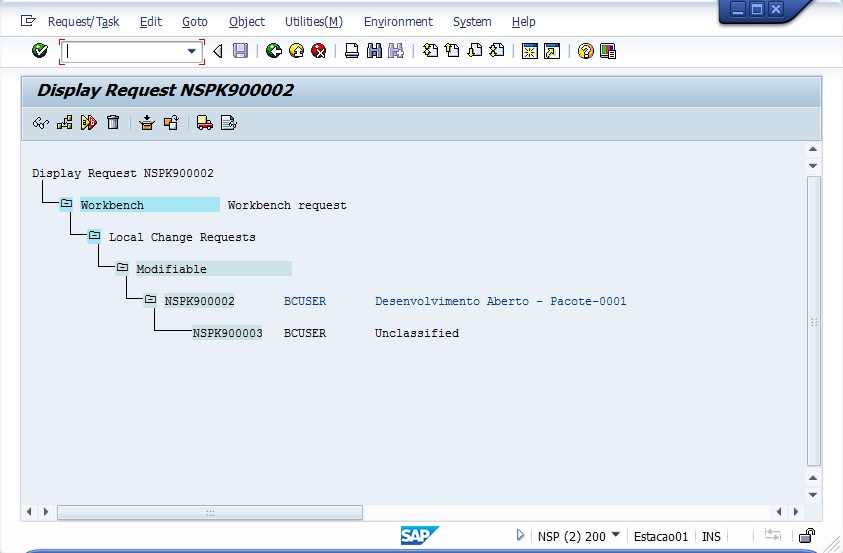Viewport: 843px width, 553px height.
Task: Click the Delete trash can icon
Action: [113, 123]
